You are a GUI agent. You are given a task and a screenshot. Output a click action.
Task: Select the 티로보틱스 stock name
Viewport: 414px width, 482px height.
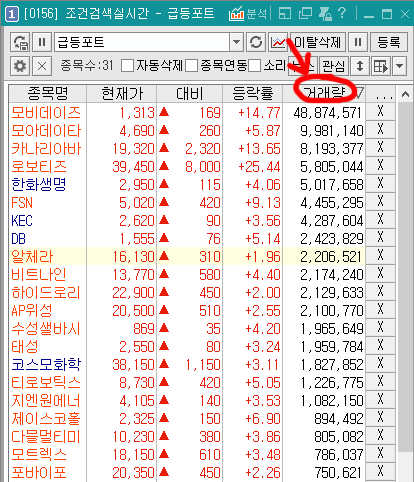tap(46, 383)
